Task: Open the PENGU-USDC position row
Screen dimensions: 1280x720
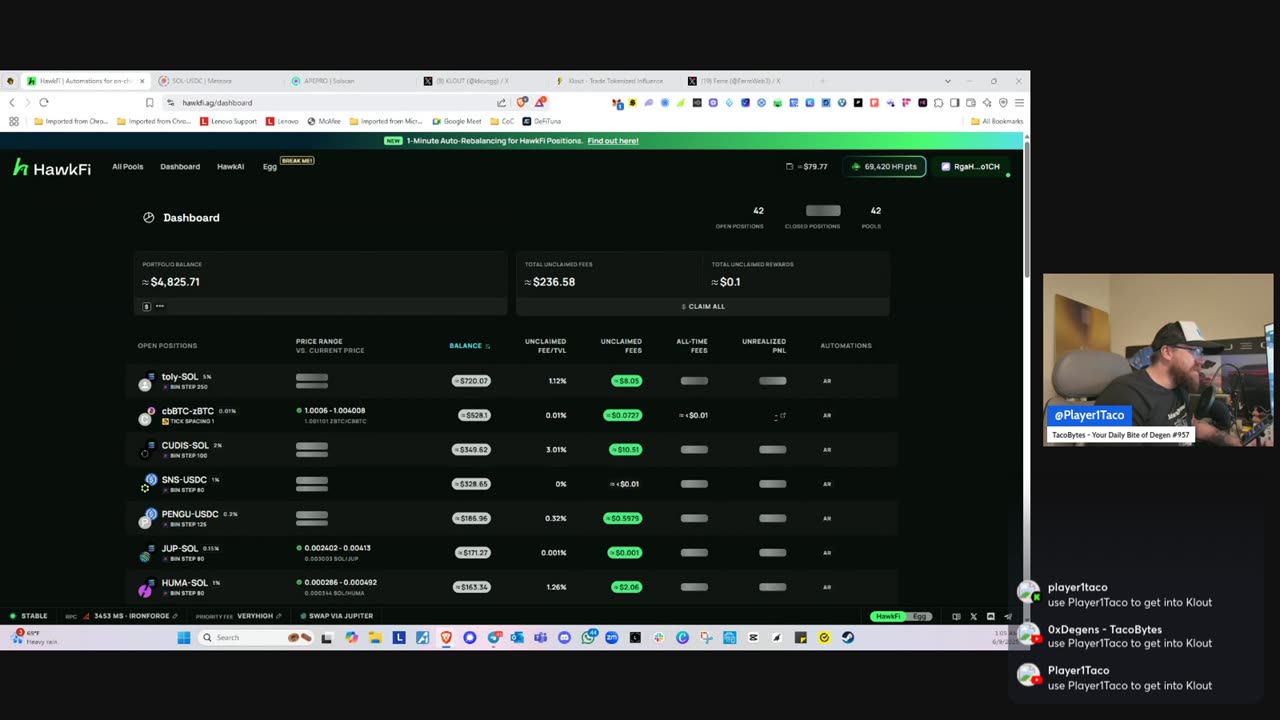Action: 513,518
